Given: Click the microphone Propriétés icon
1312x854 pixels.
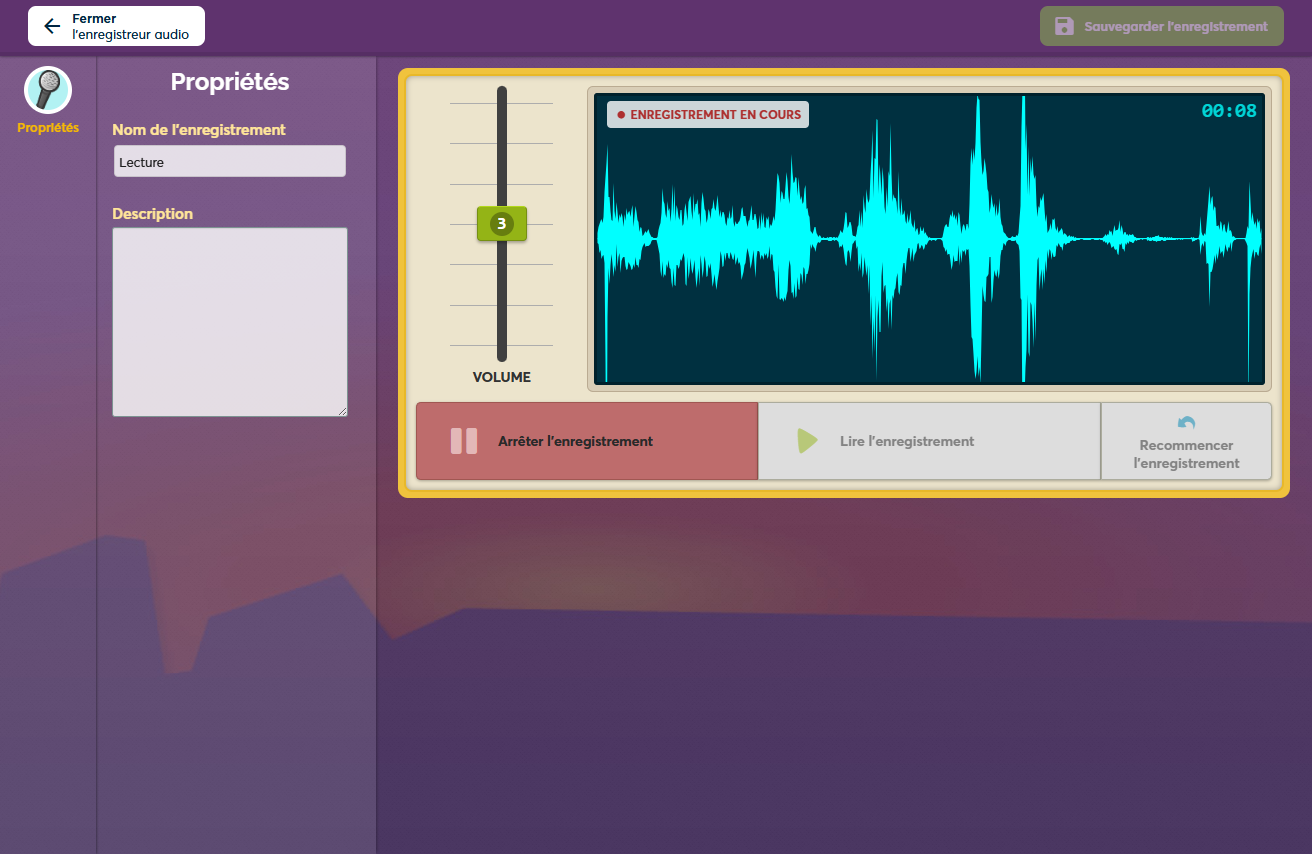Looking at the screenshot, I should (x=48, y=90).
